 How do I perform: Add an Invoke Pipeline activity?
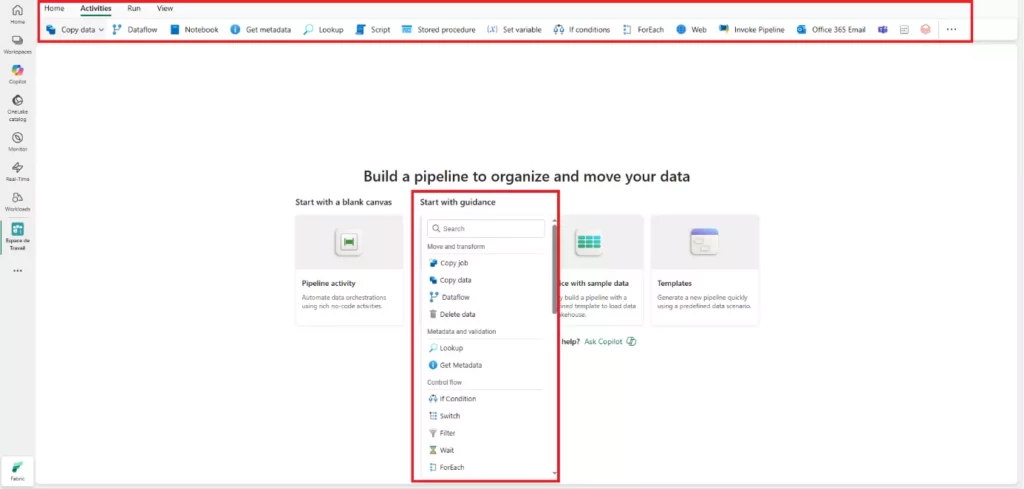click(752, 29)
